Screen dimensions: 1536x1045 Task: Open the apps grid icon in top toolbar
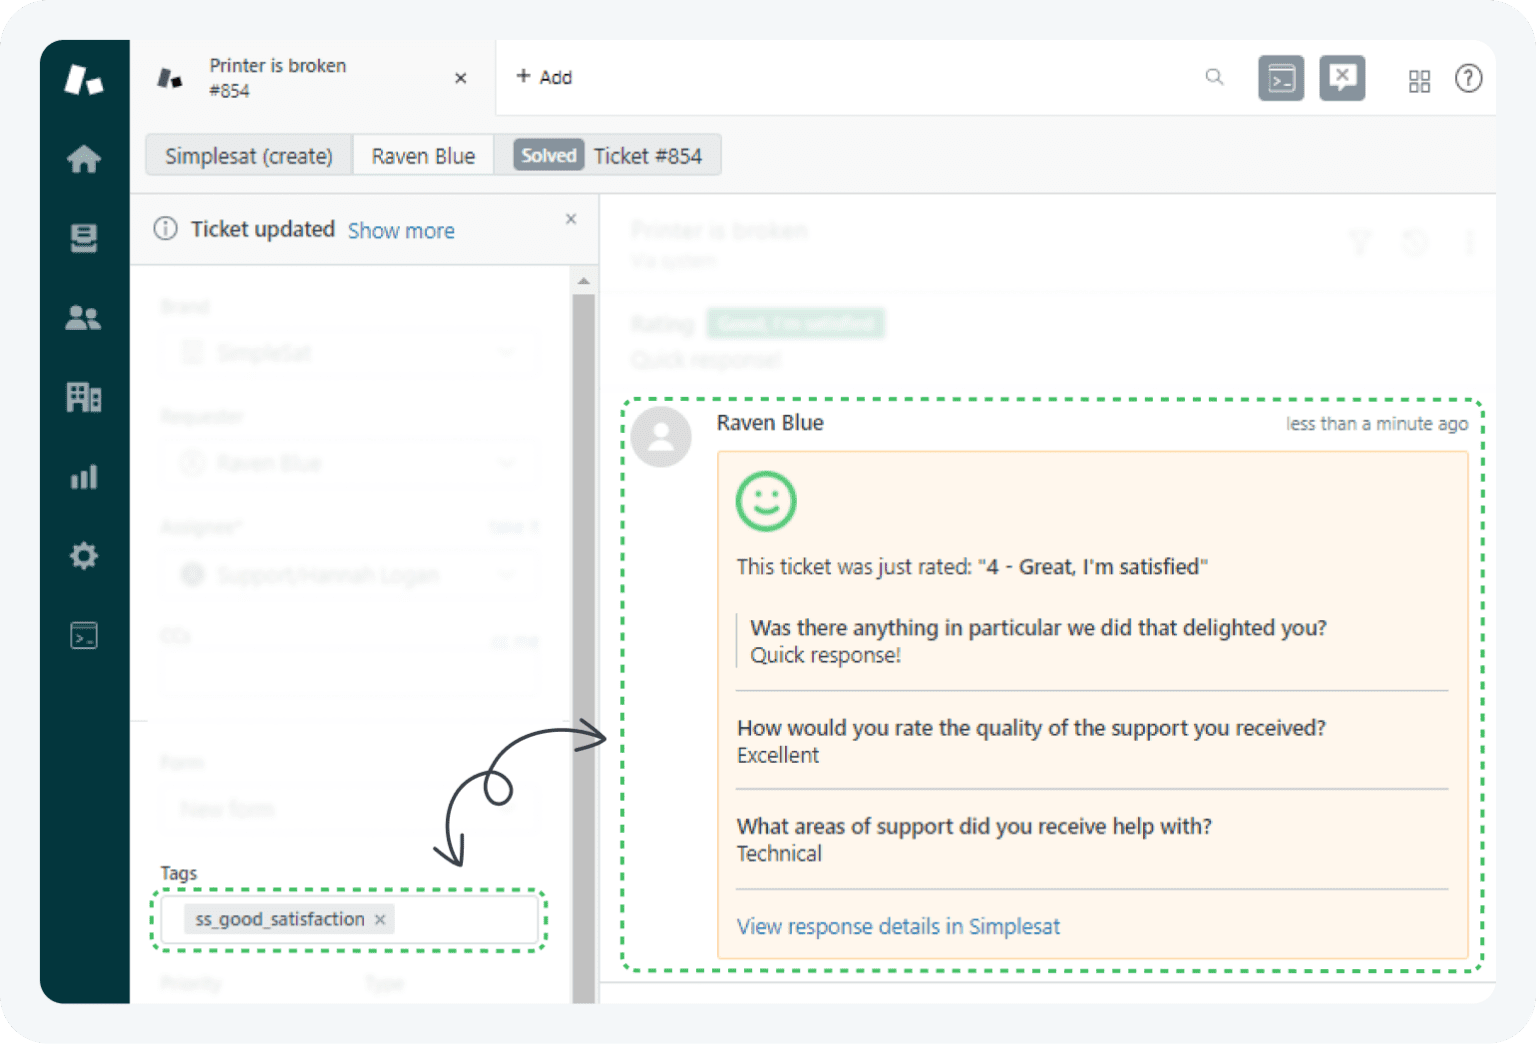click(x=1419, y=81)
